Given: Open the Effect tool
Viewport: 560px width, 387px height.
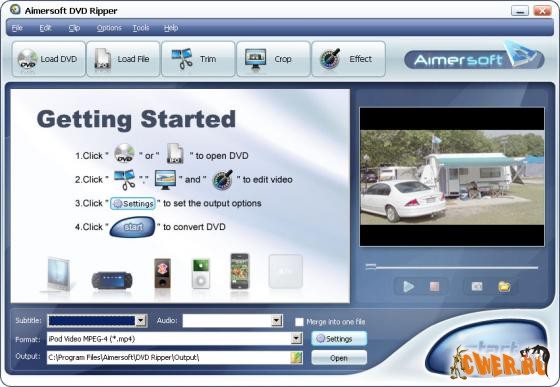Looking at the screenshot, I should click(349, 59).
